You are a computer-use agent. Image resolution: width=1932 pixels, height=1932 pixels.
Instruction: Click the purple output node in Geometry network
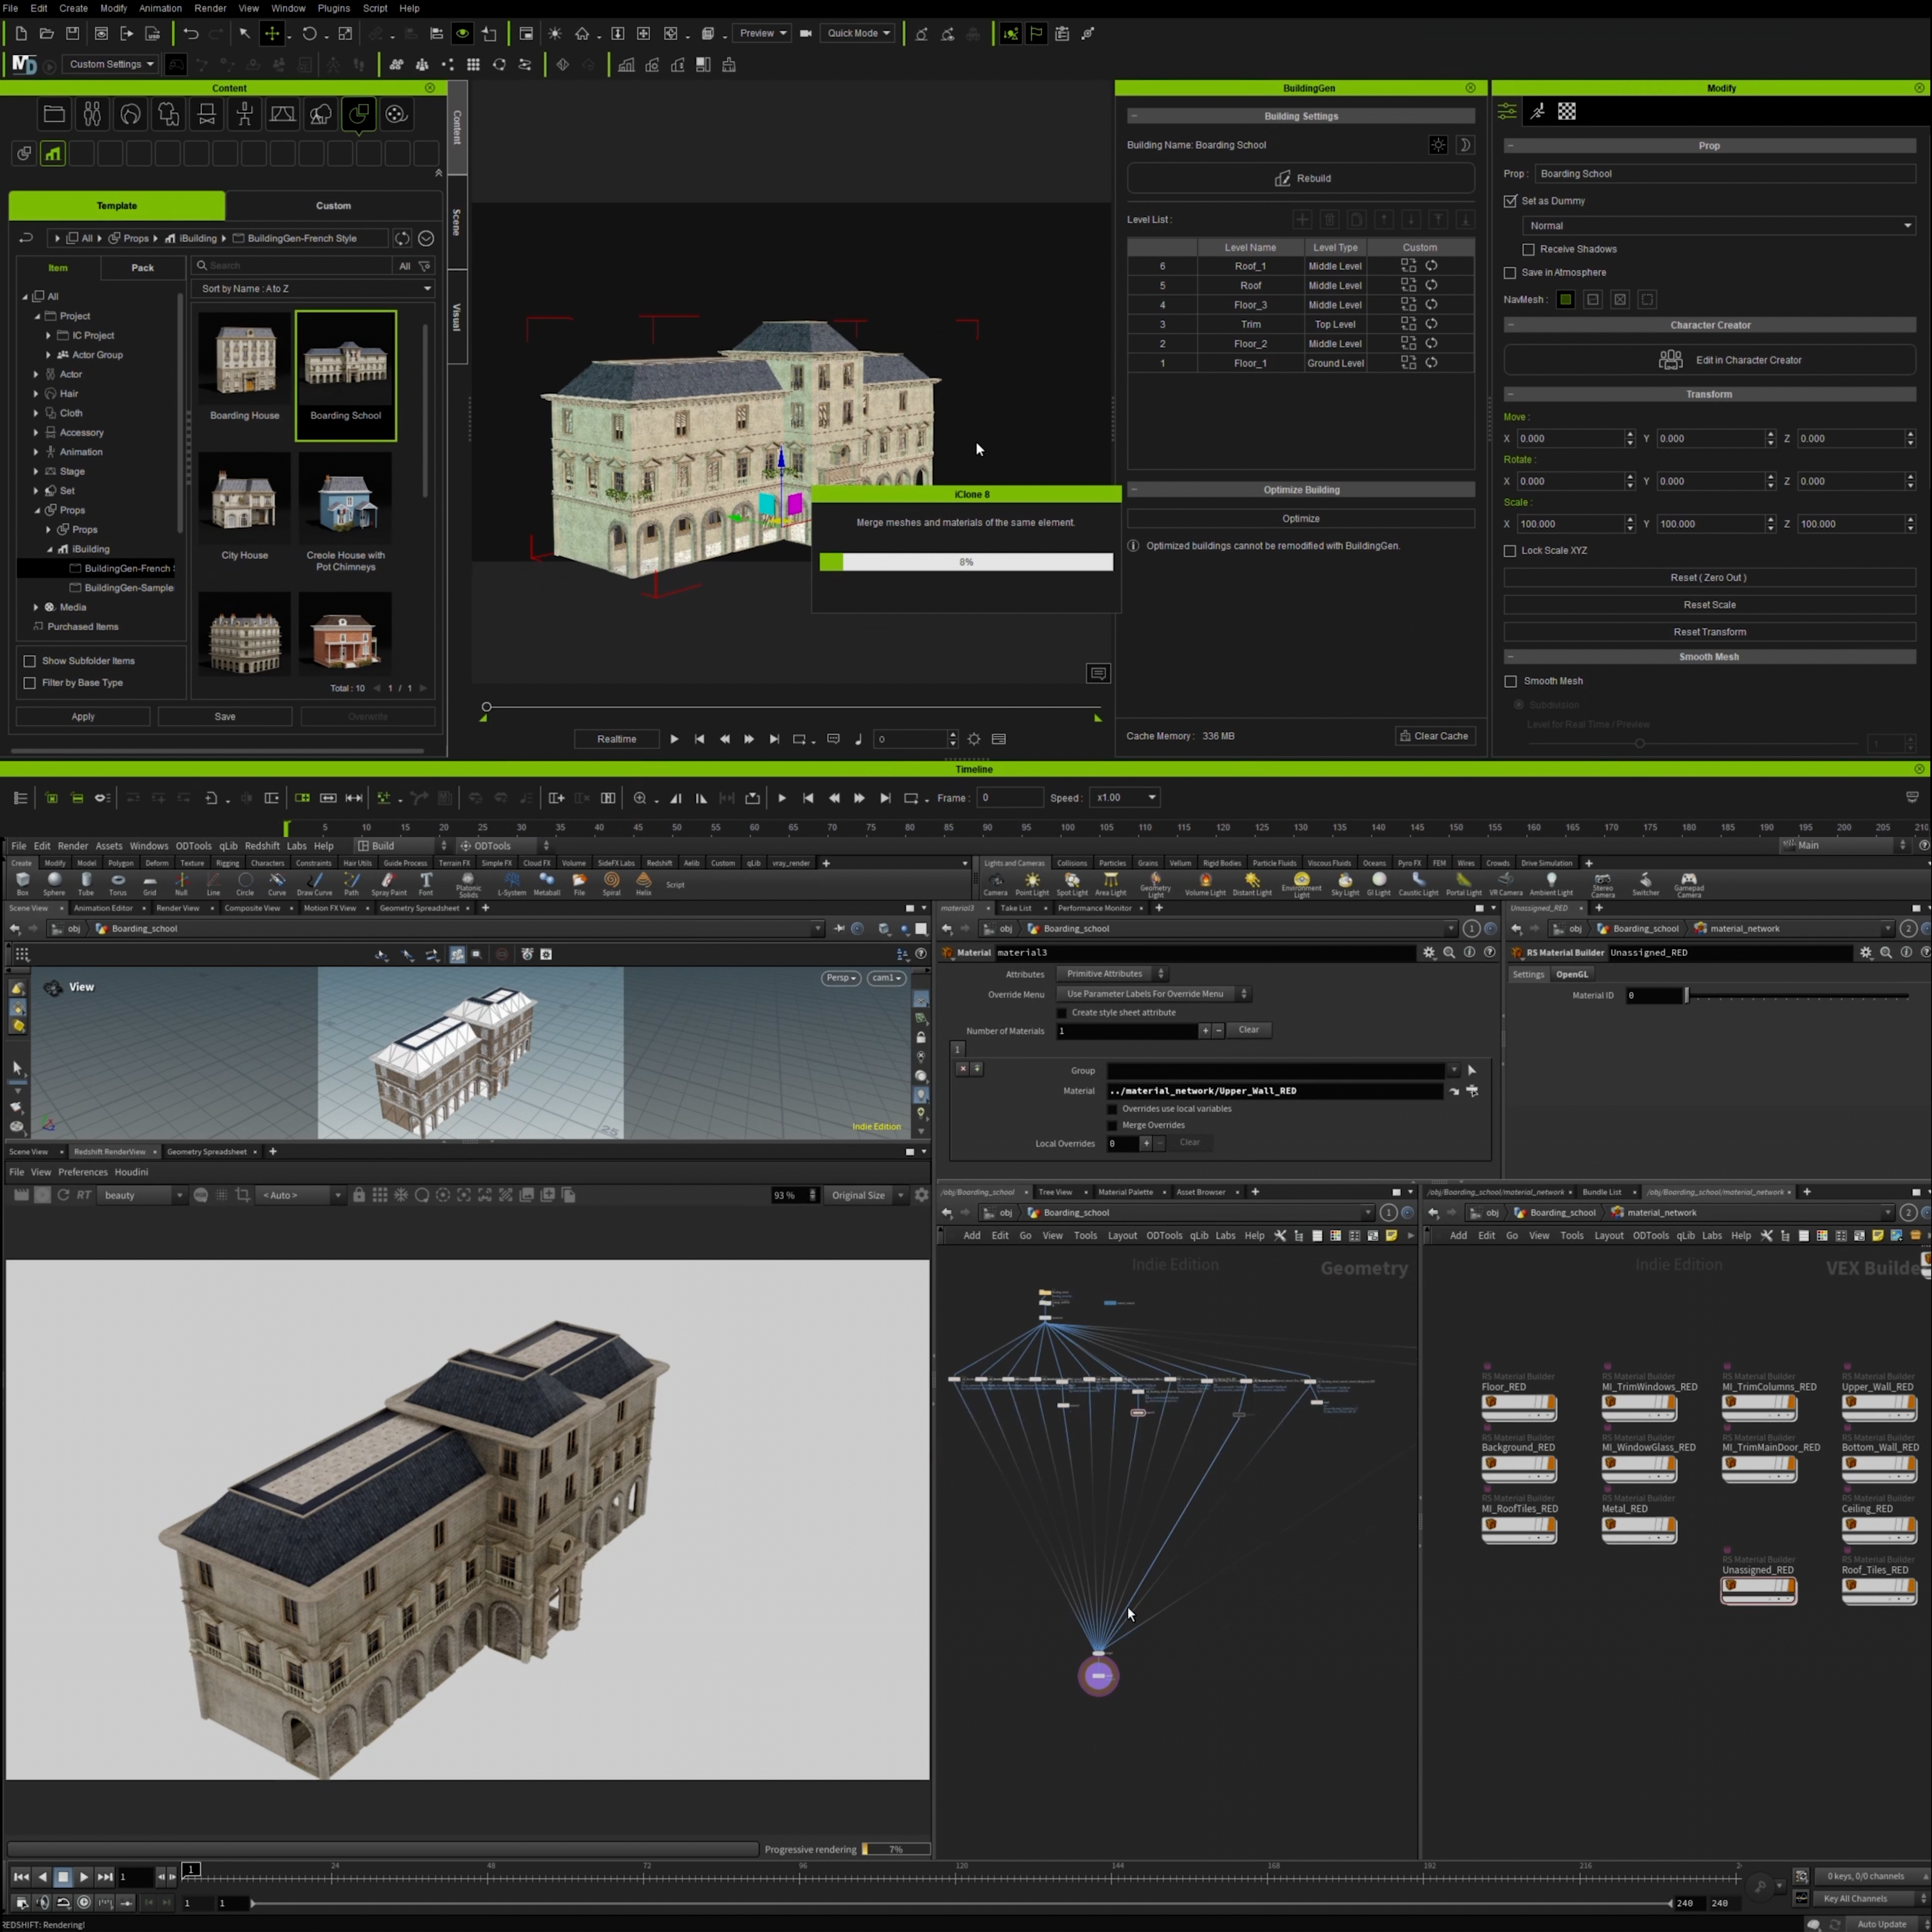click(x=1098, y=1676)
